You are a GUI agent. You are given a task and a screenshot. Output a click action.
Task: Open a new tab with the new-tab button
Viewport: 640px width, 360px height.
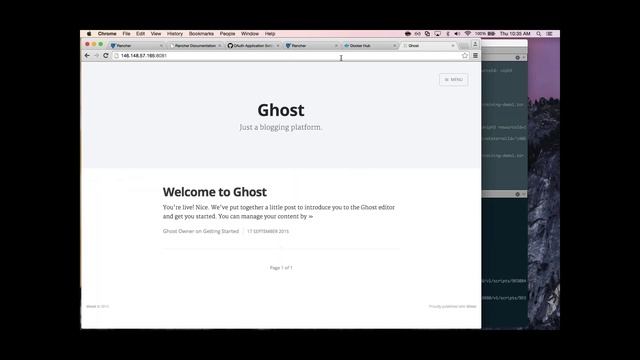[463, 46]
